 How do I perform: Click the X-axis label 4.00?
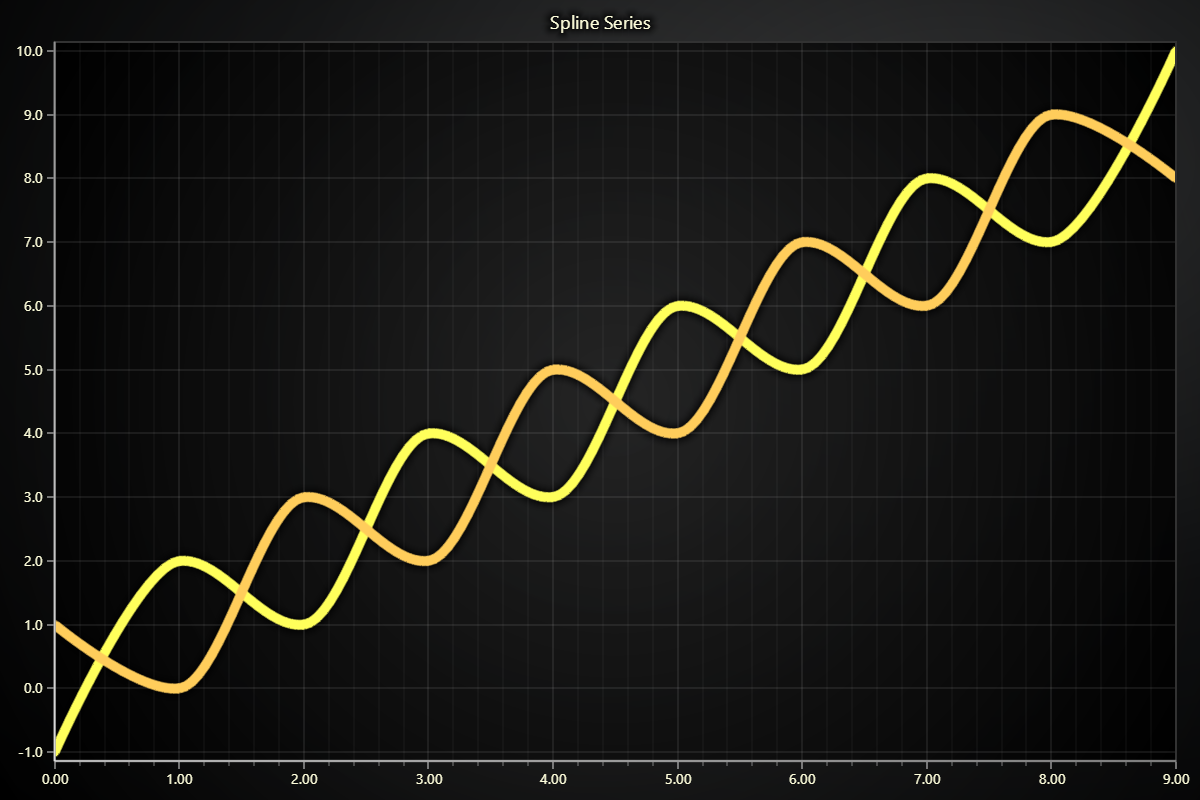click(553, 778)
